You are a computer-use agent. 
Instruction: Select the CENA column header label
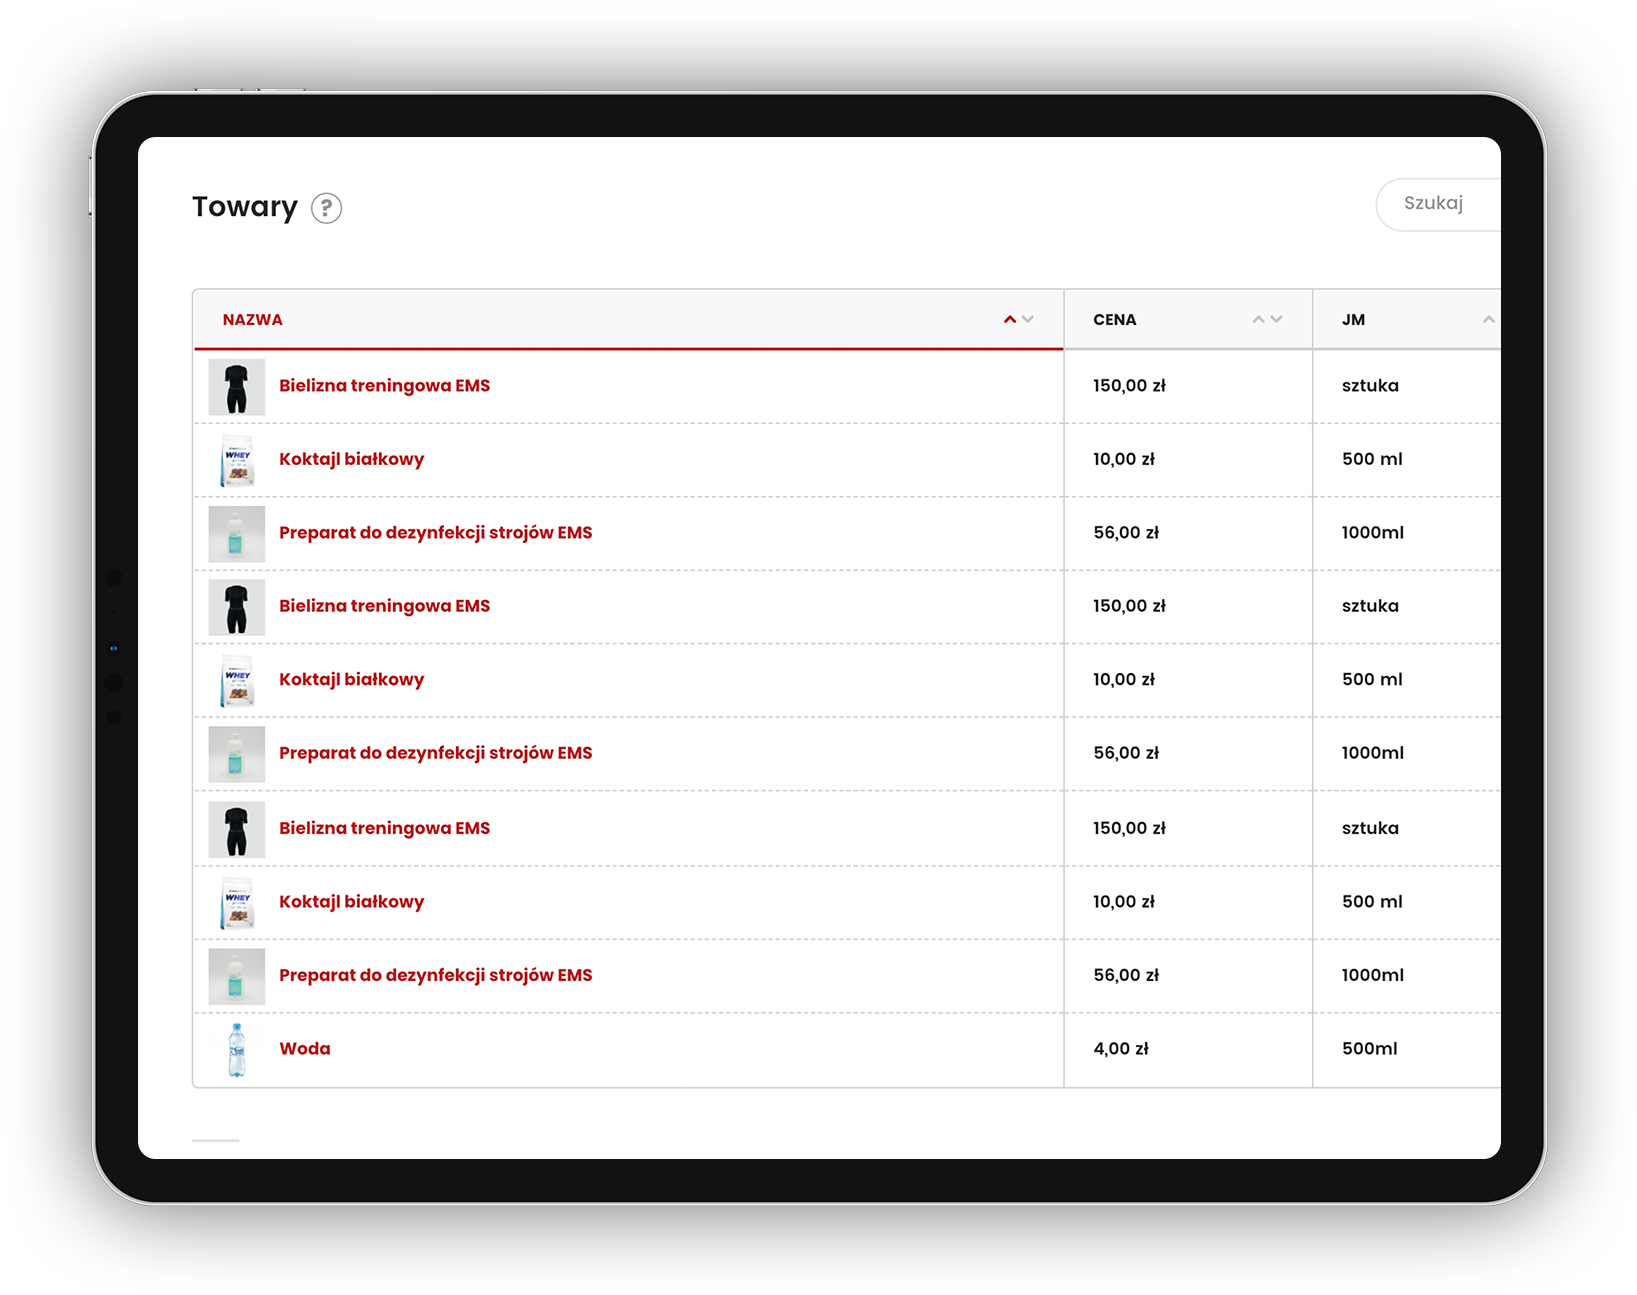(x=1114, y=320)
